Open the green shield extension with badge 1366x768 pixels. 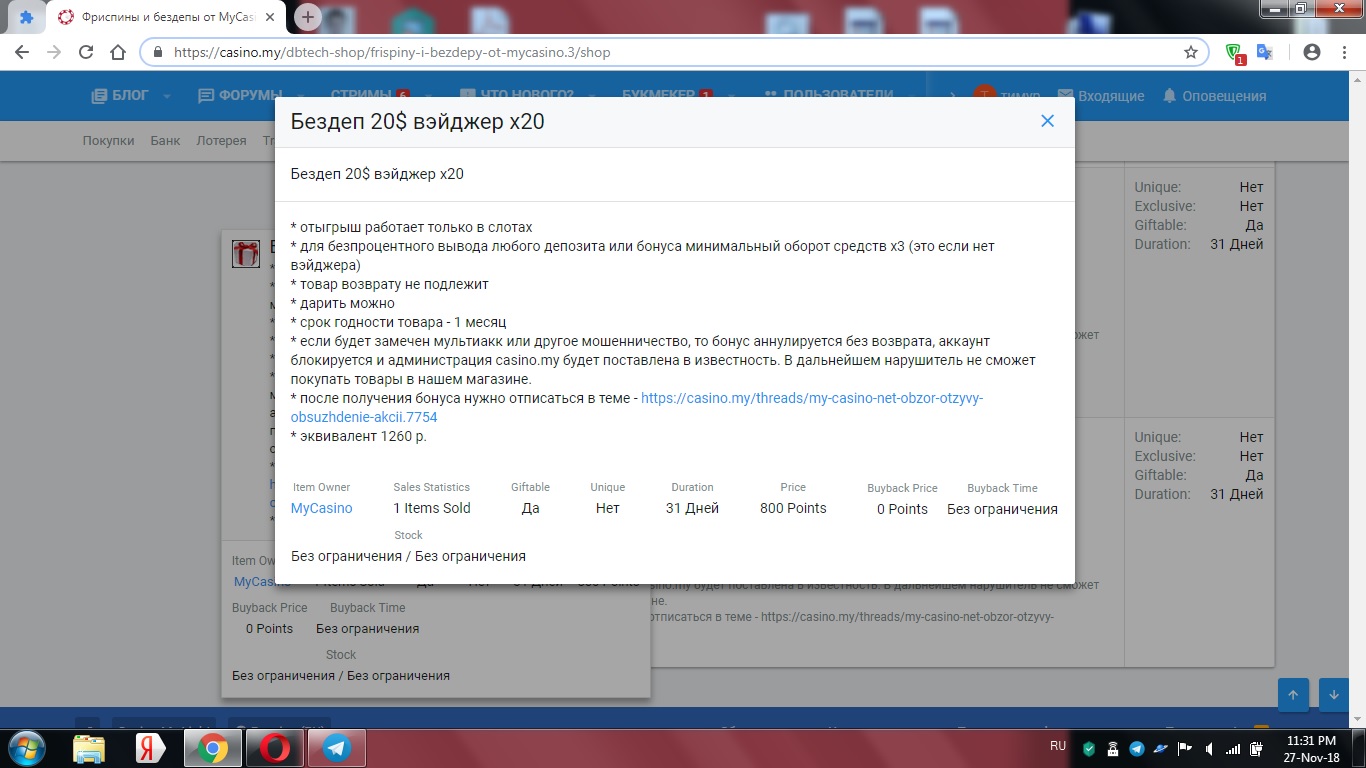[1235, 53]
